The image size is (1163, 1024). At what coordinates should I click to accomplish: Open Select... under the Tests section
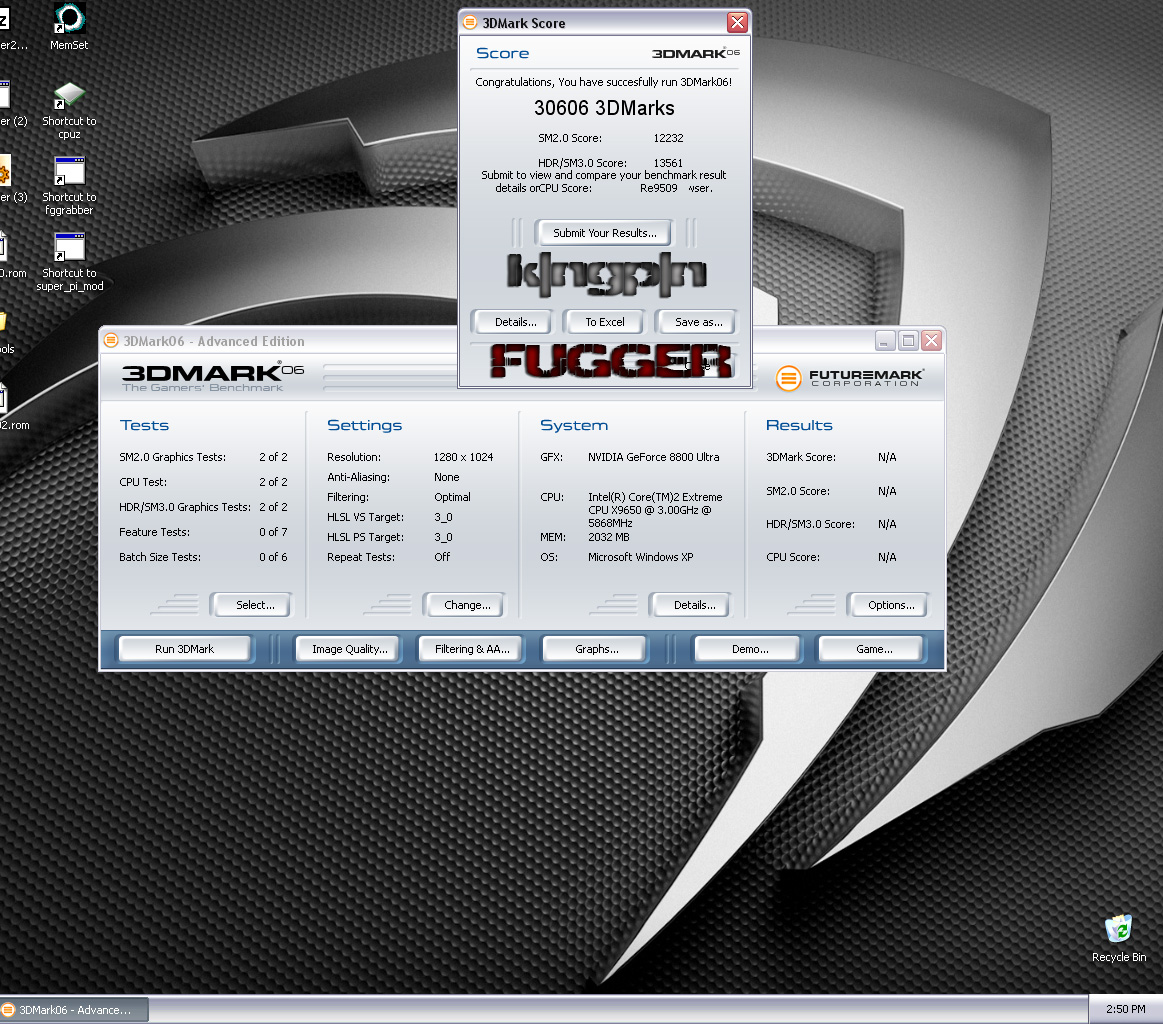[254, 605]
